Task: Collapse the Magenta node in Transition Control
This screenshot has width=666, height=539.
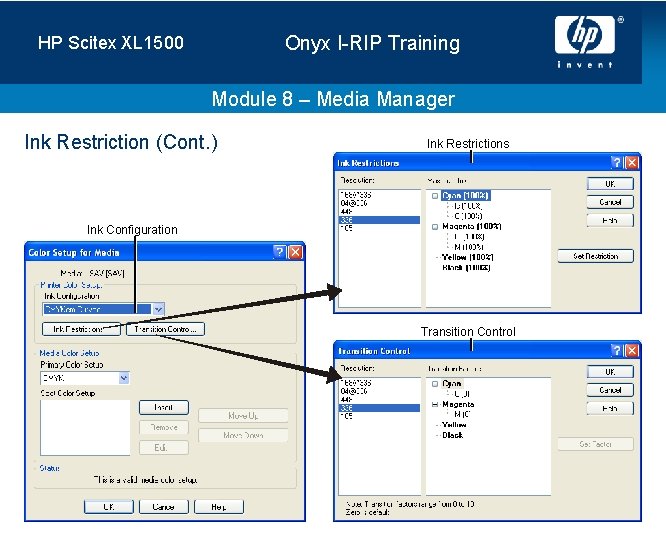Action: coord(435,405)
